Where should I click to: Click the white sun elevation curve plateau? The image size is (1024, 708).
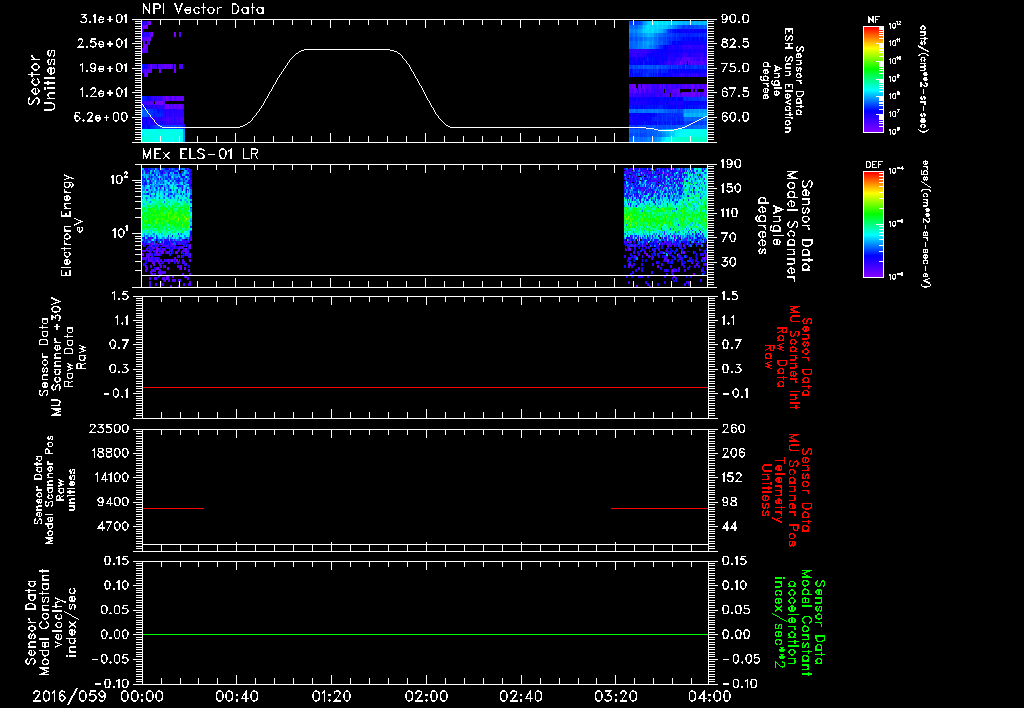click(346, 50)
